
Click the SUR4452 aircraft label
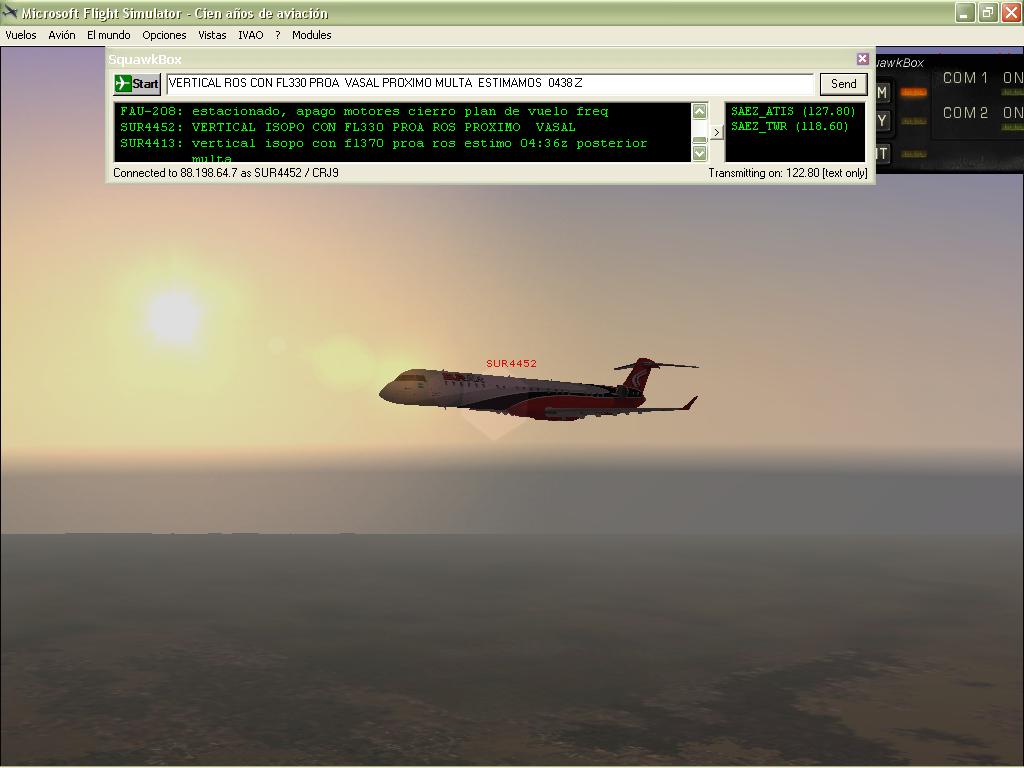[511, 364]
